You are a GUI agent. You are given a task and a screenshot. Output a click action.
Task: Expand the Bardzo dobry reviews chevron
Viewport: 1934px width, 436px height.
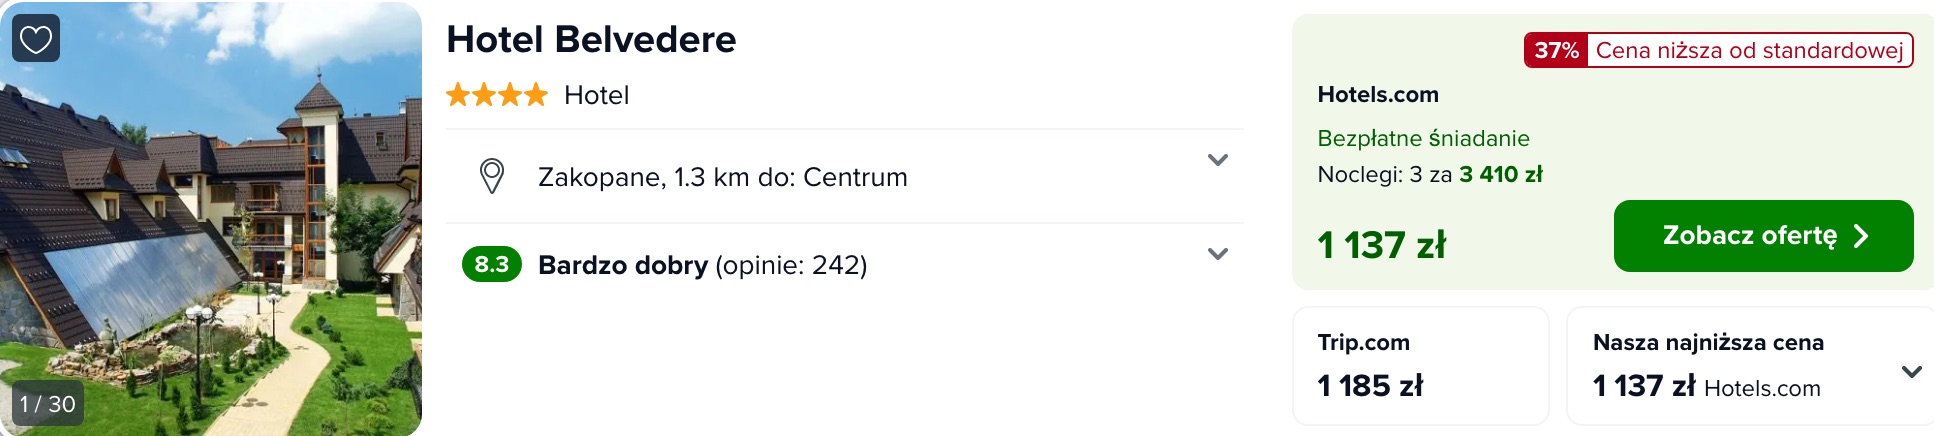pos(1217,254)
